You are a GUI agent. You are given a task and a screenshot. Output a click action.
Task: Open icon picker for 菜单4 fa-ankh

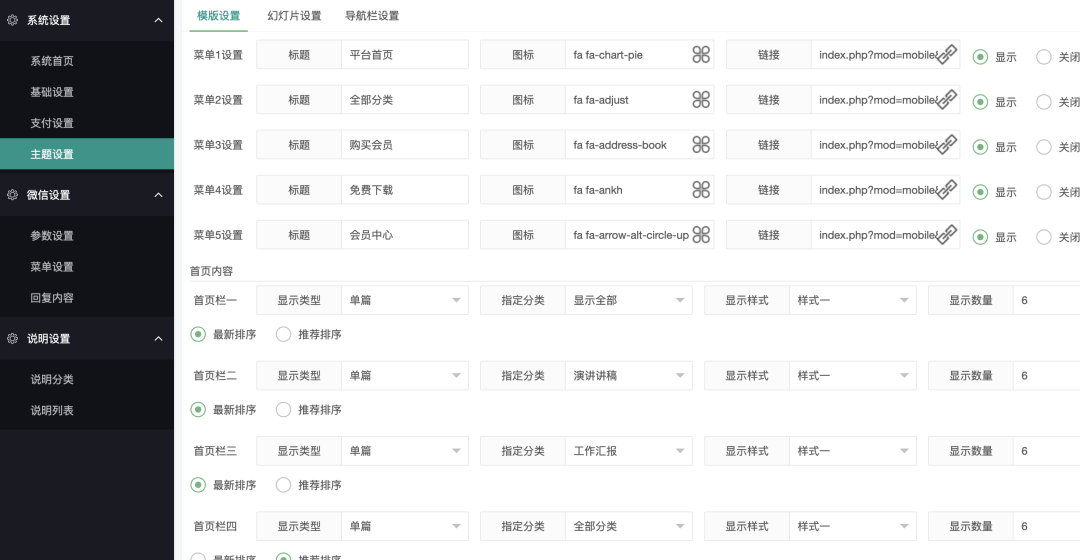coord(701,190)
